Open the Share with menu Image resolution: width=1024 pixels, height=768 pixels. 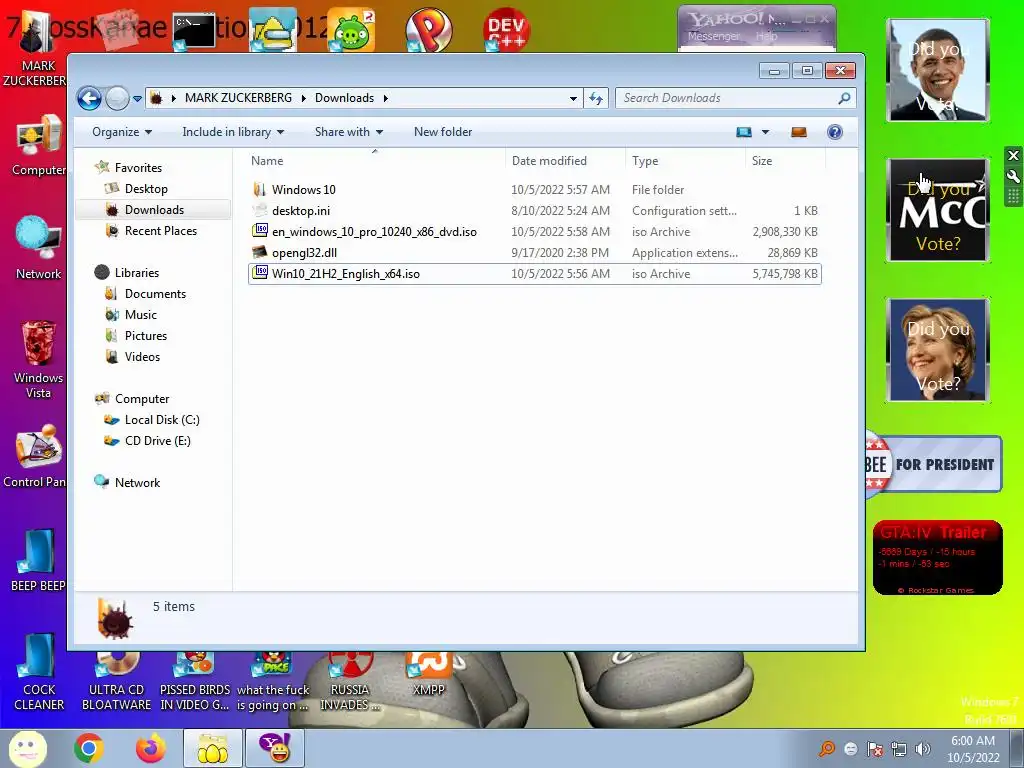click(x=349, y=132)
